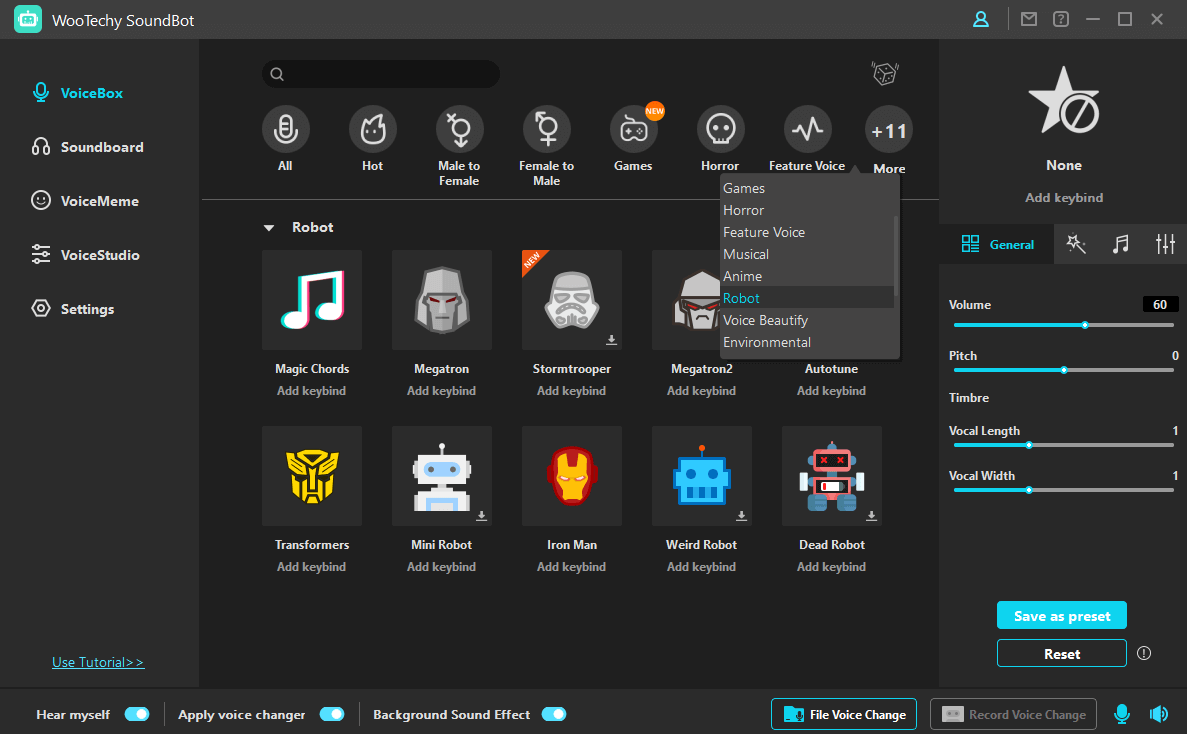Click the voice search input field

(x=381, y=73)
